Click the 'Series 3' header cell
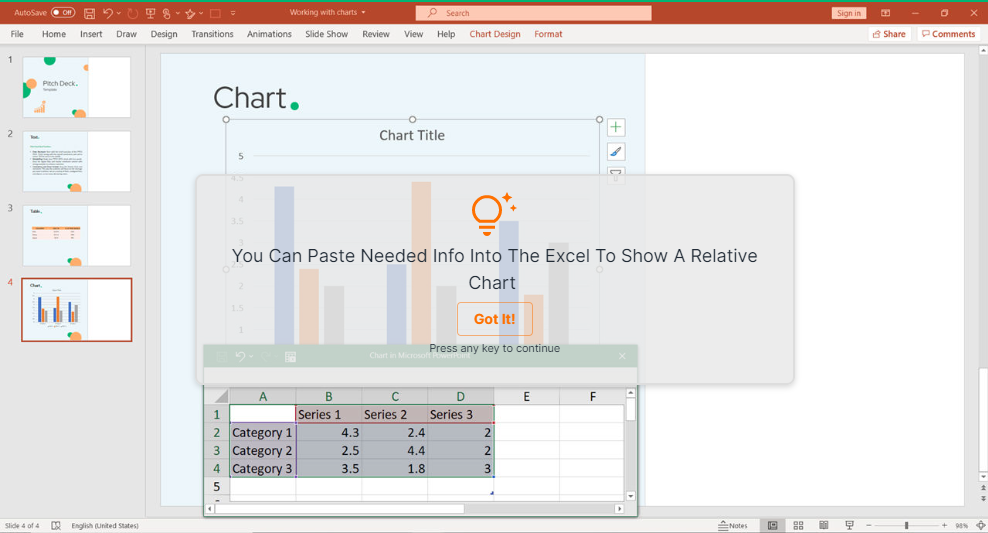988x533 pixels. pyautogui.click(x=461, y=415)
